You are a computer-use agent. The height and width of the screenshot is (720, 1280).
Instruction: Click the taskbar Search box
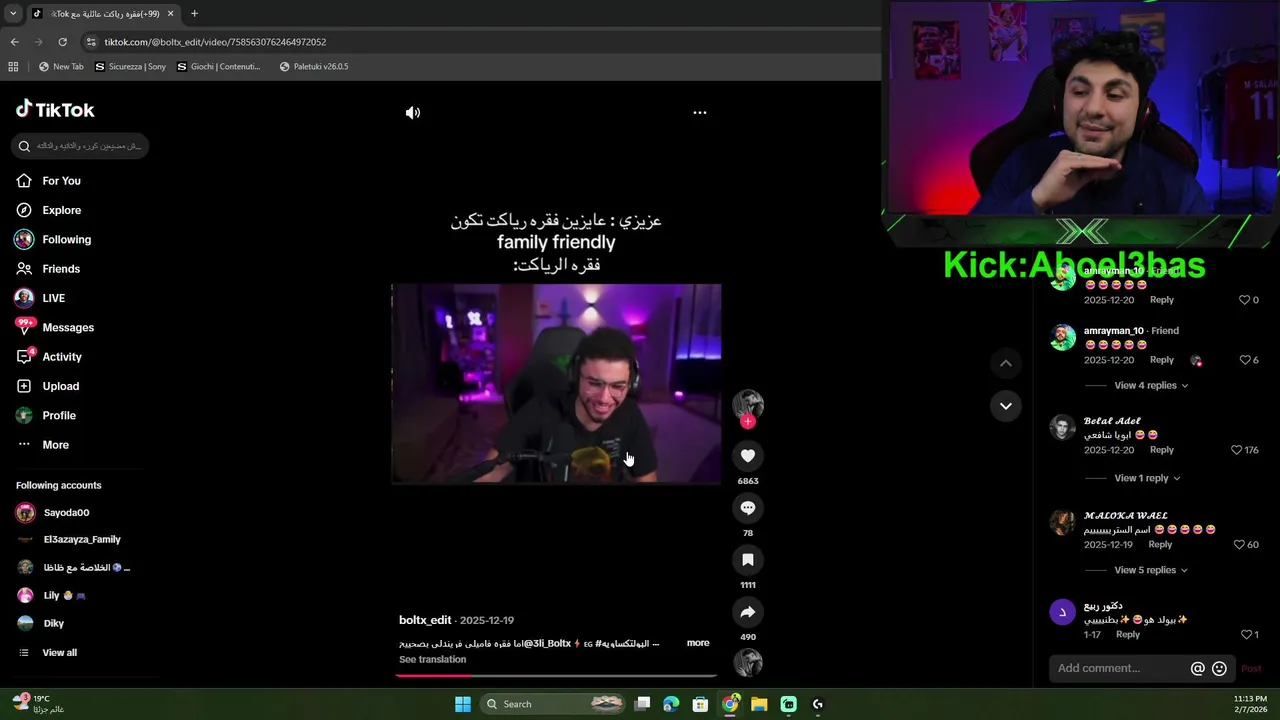pyautogui.click(x=553, y=704)
